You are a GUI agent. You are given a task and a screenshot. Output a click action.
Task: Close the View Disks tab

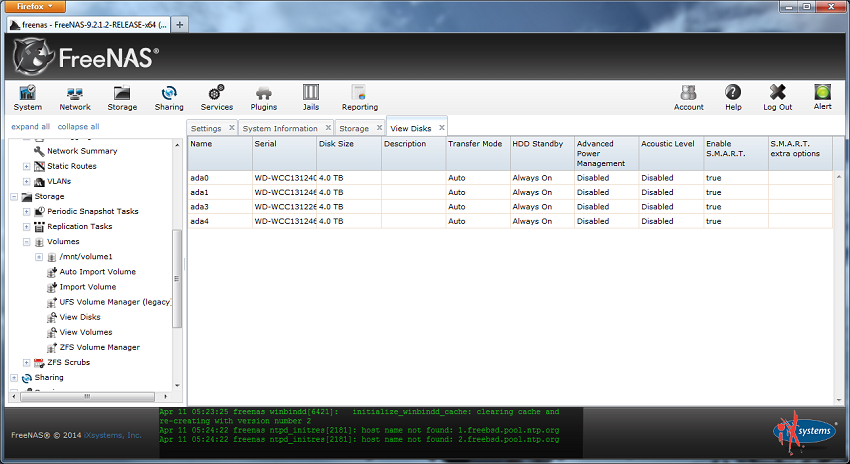pos(442,127)
